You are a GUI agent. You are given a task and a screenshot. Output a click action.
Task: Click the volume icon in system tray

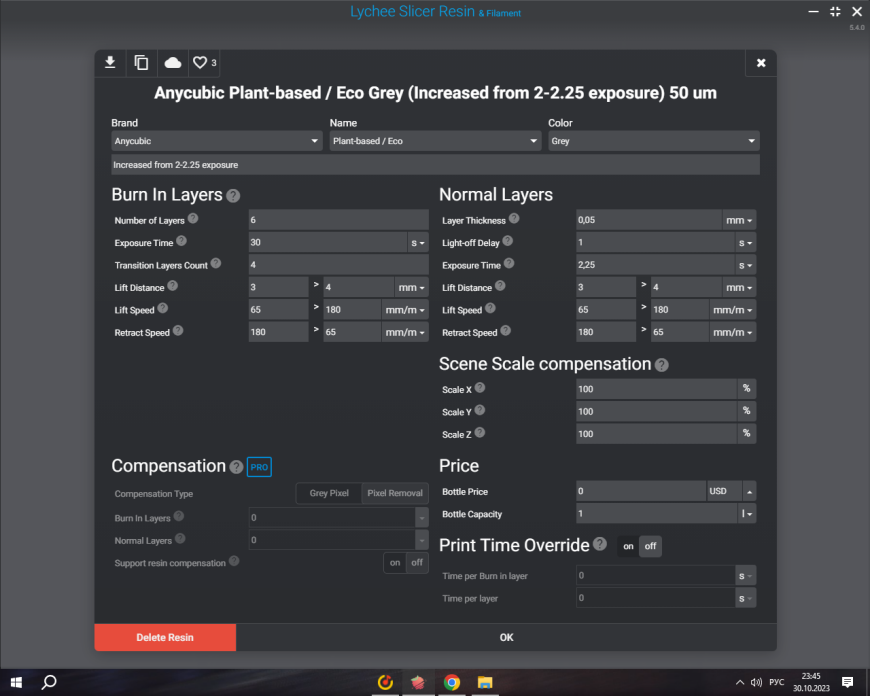tap(756, 682)
